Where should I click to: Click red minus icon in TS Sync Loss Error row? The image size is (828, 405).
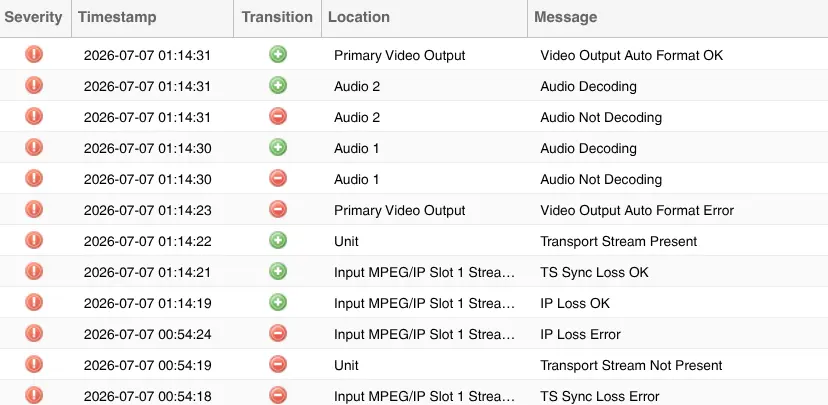278,395
